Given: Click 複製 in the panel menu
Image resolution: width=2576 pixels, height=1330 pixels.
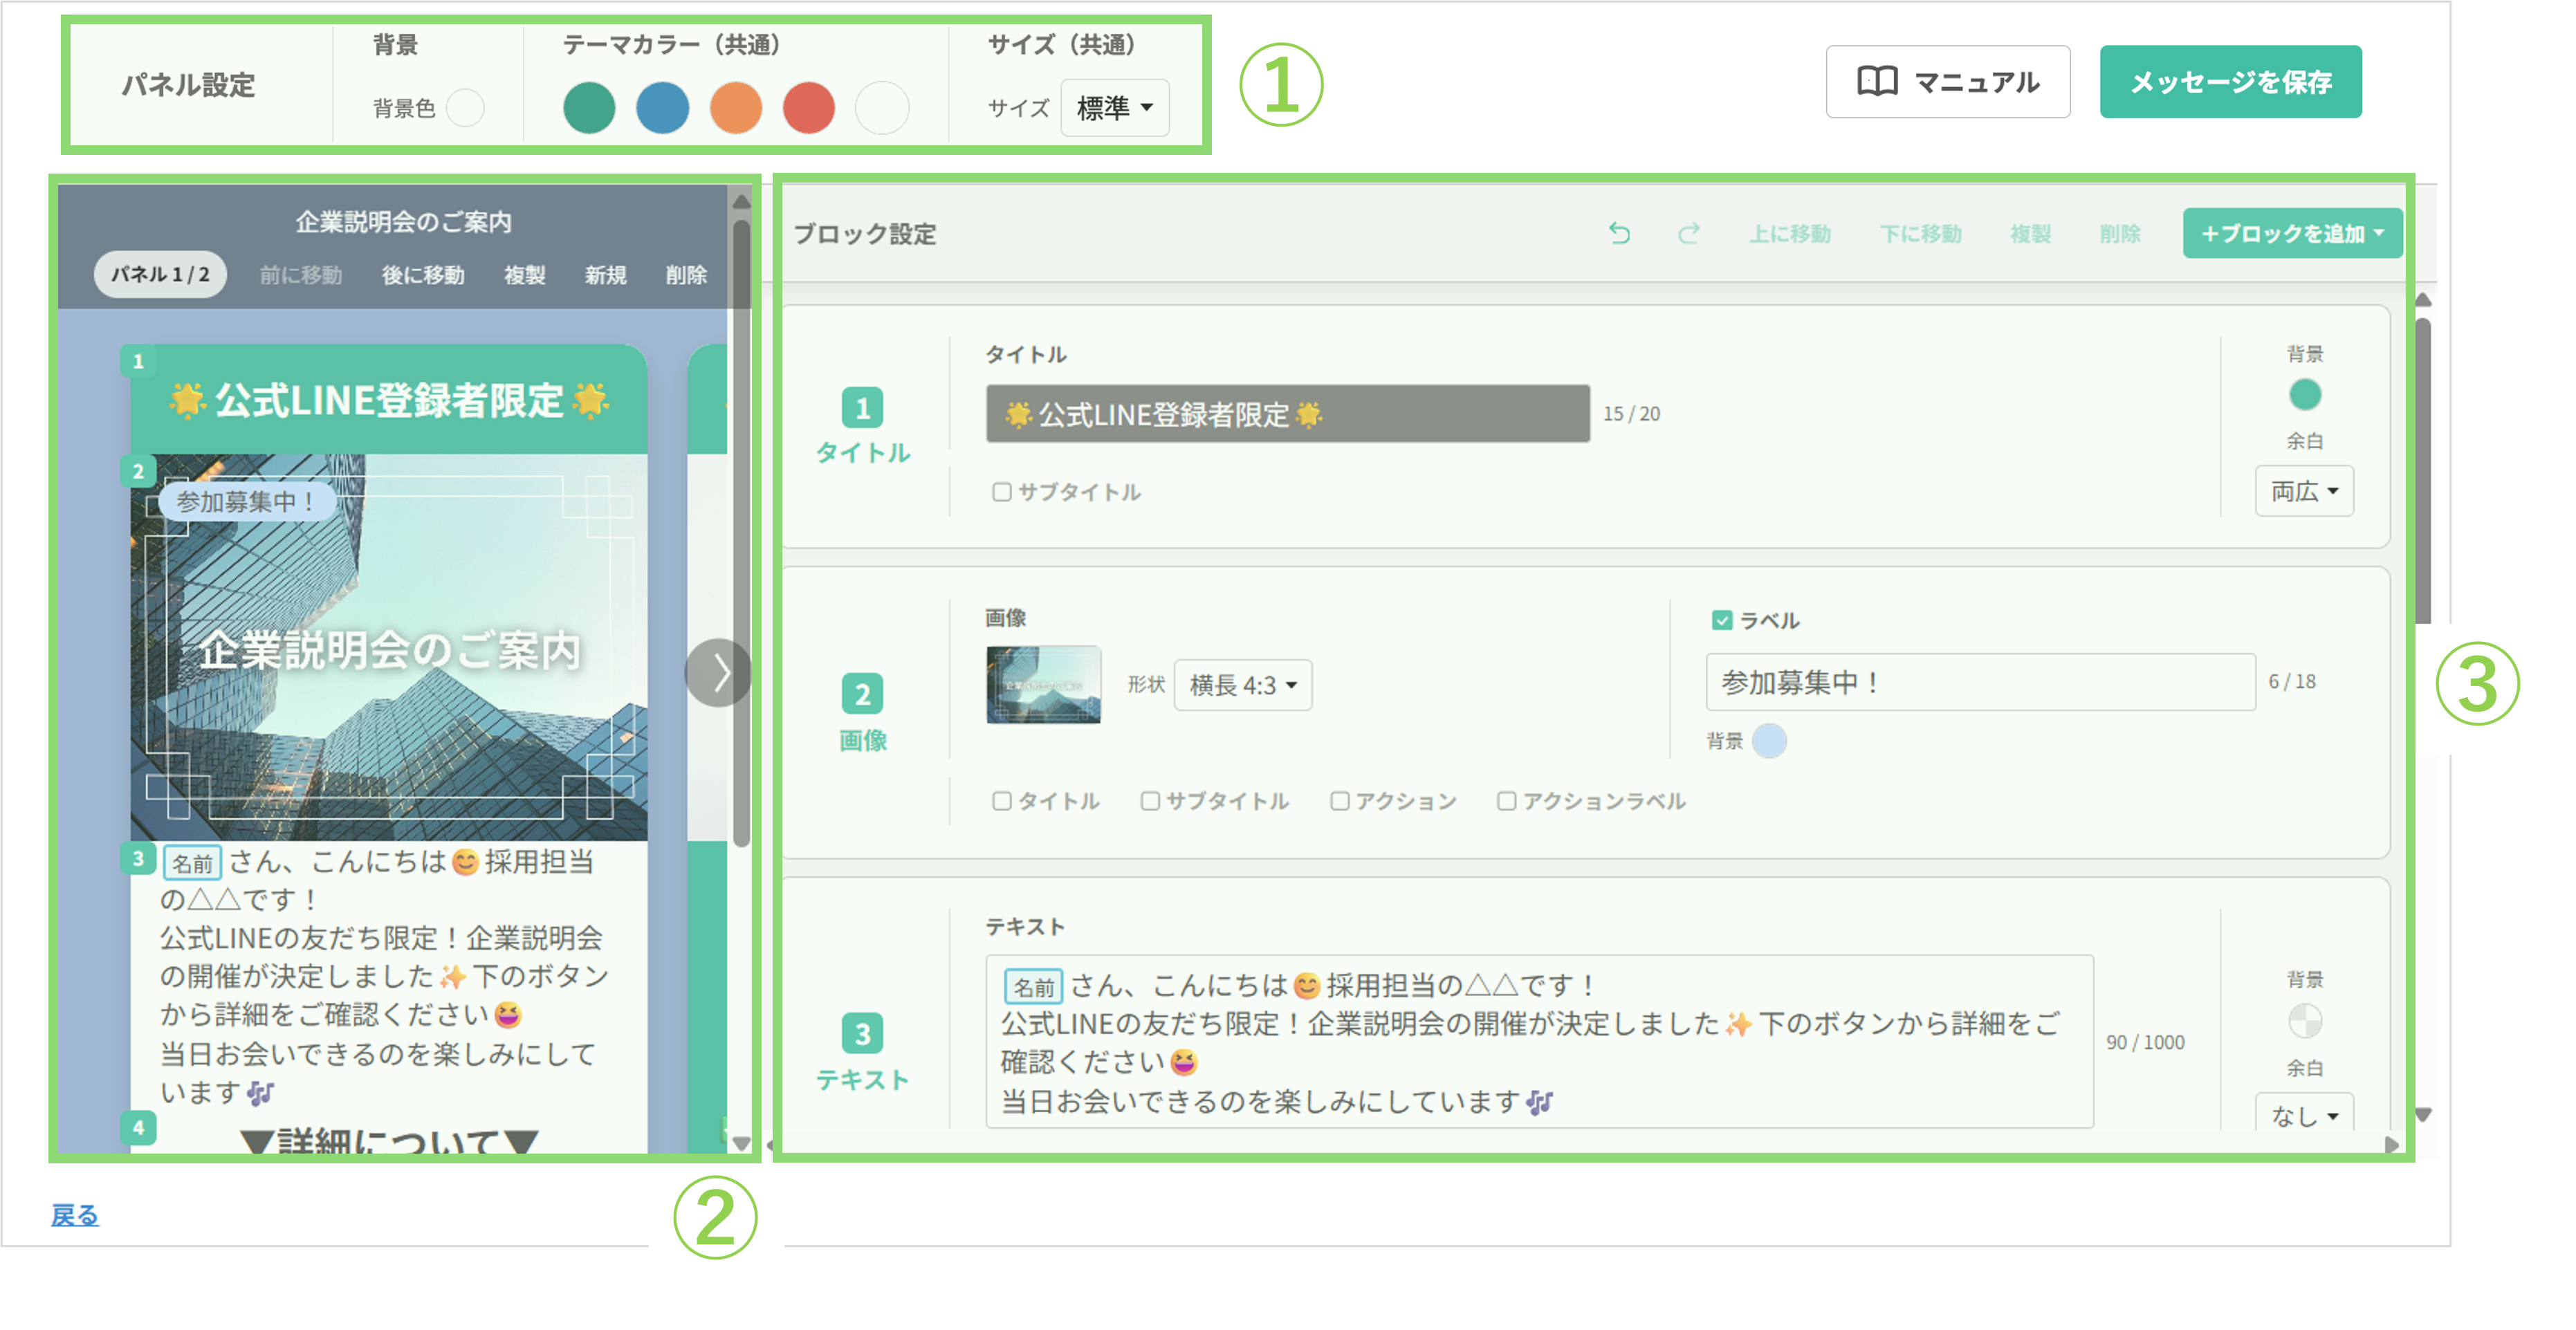Looking at the screenshot, I should [524, 275].
